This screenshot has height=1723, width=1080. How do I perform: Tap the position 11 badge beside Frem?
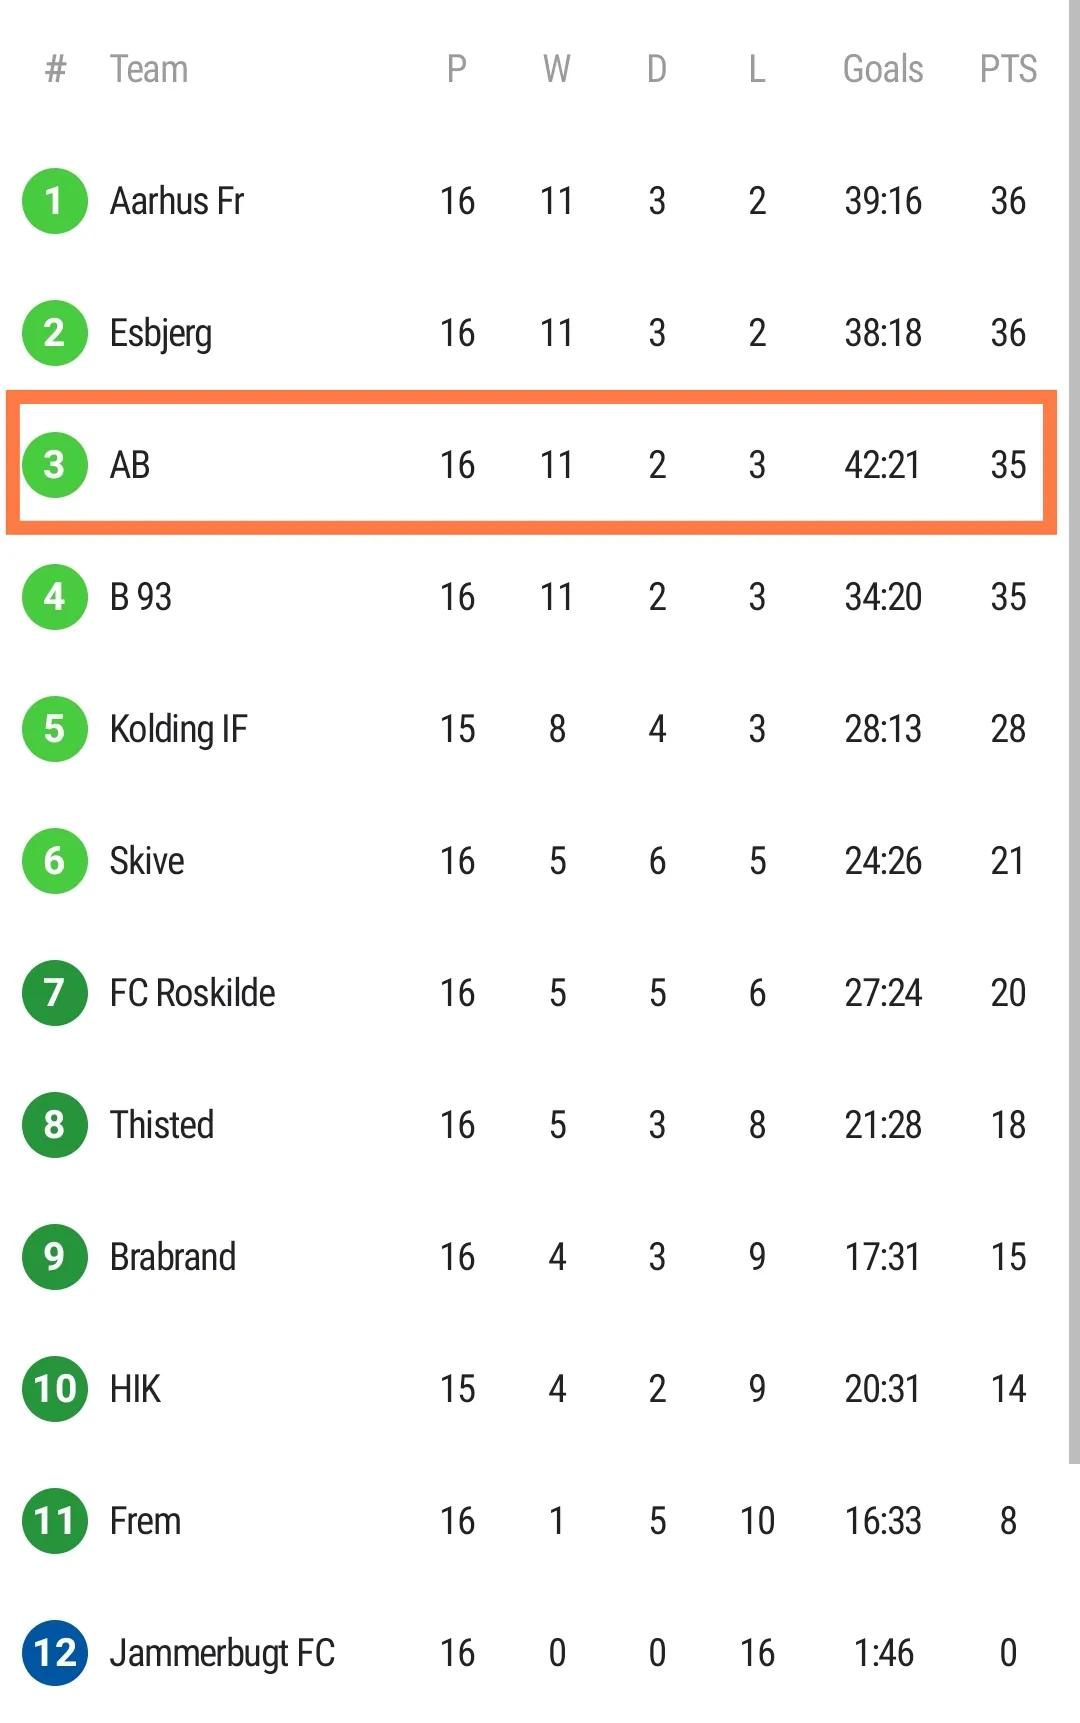pyautogui.click(x=54, y=1521)
